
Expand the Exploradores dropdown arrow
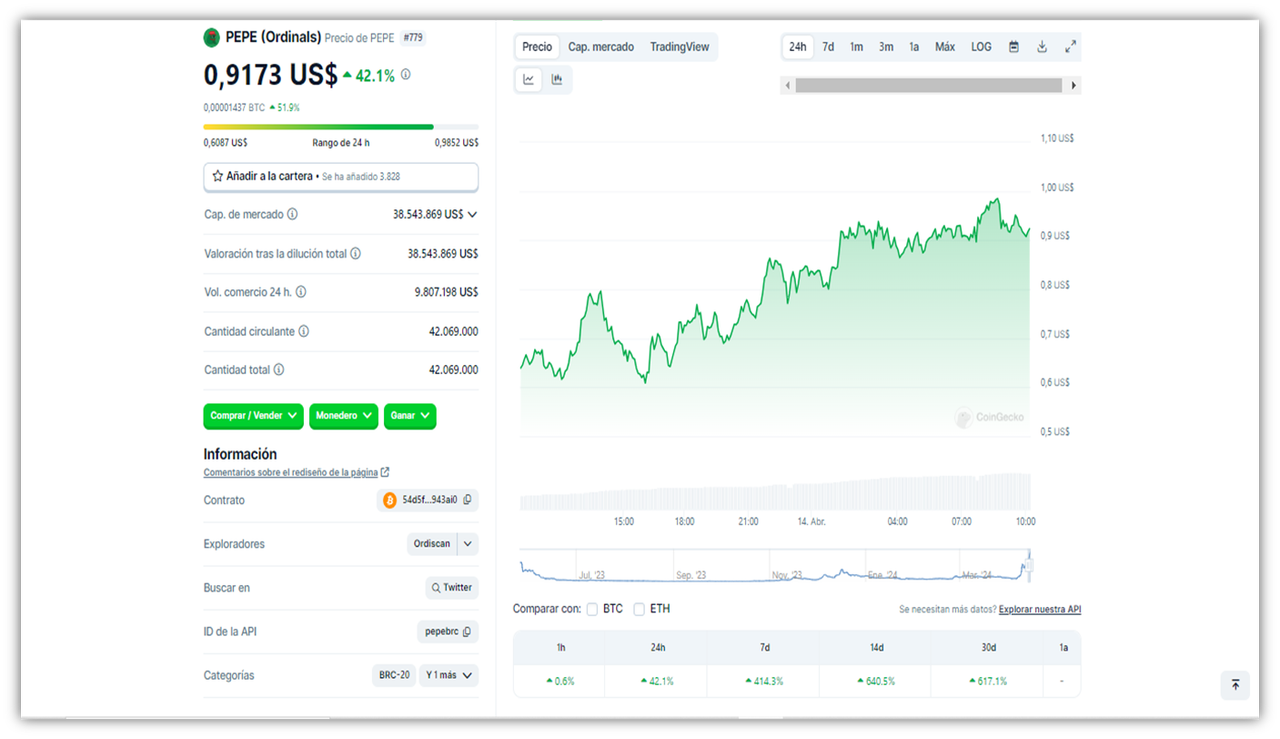[x=468, y=544]
